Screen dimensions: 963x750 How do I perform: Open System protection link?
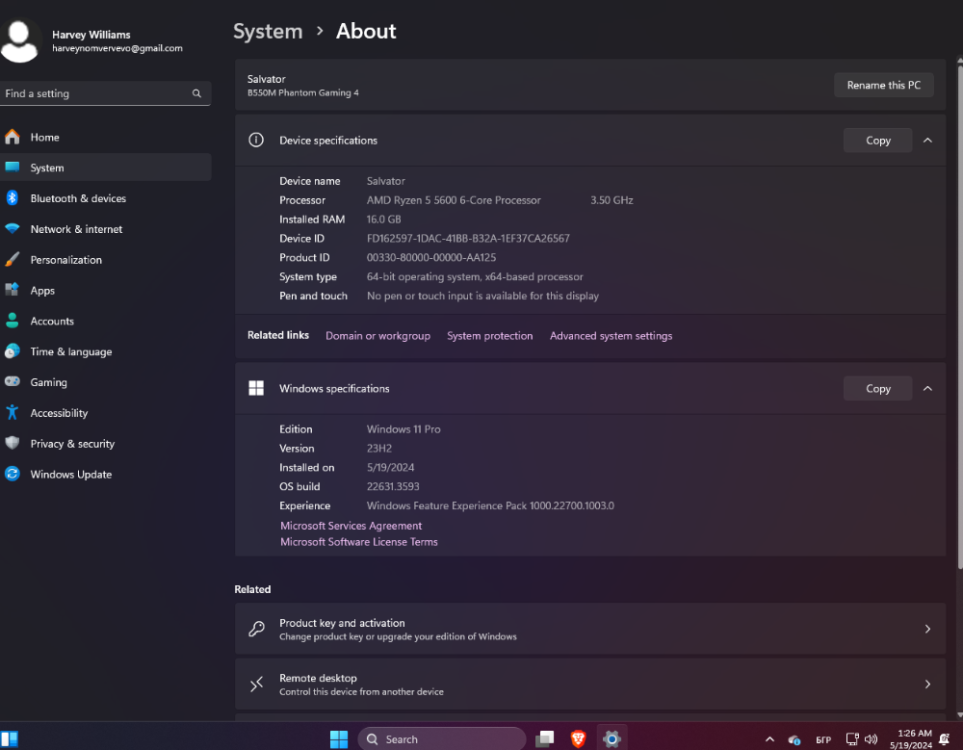(x=489, y=336)
